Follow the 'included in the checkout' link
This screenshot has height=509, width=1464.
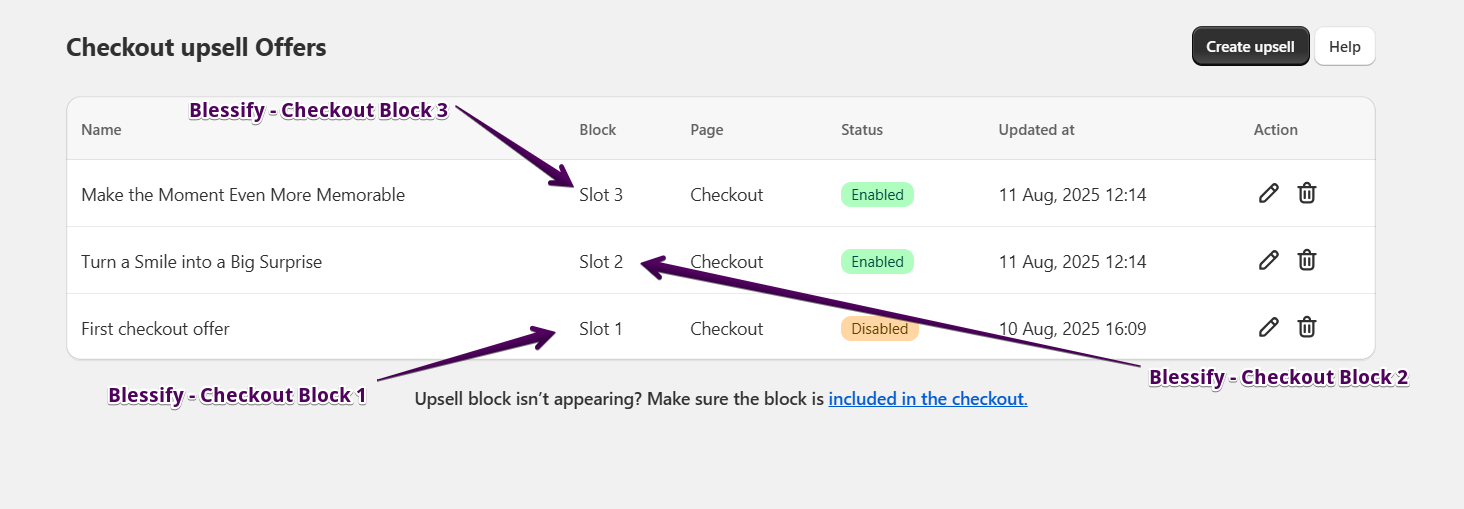pos(927,399)
